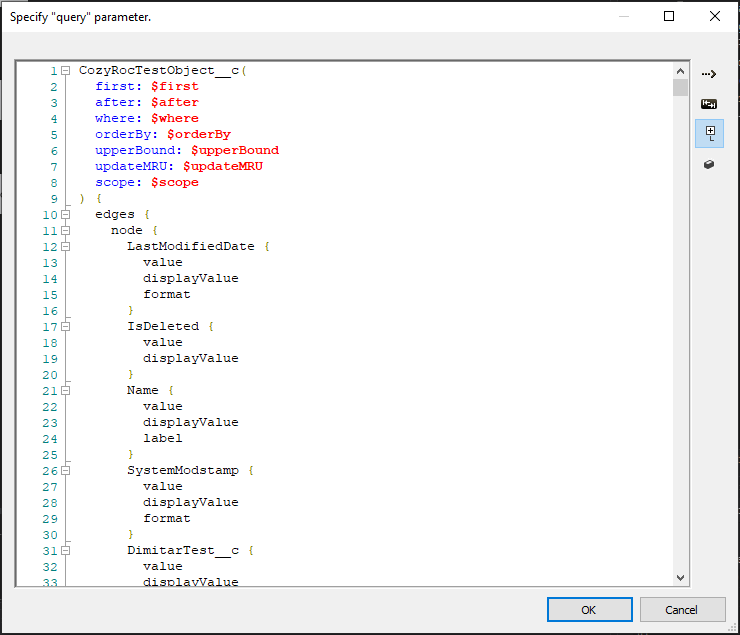Click the tab-width arrows icon
Image resolution: width=740 pixels, height=635 pixels.
[x=709, y=103]
